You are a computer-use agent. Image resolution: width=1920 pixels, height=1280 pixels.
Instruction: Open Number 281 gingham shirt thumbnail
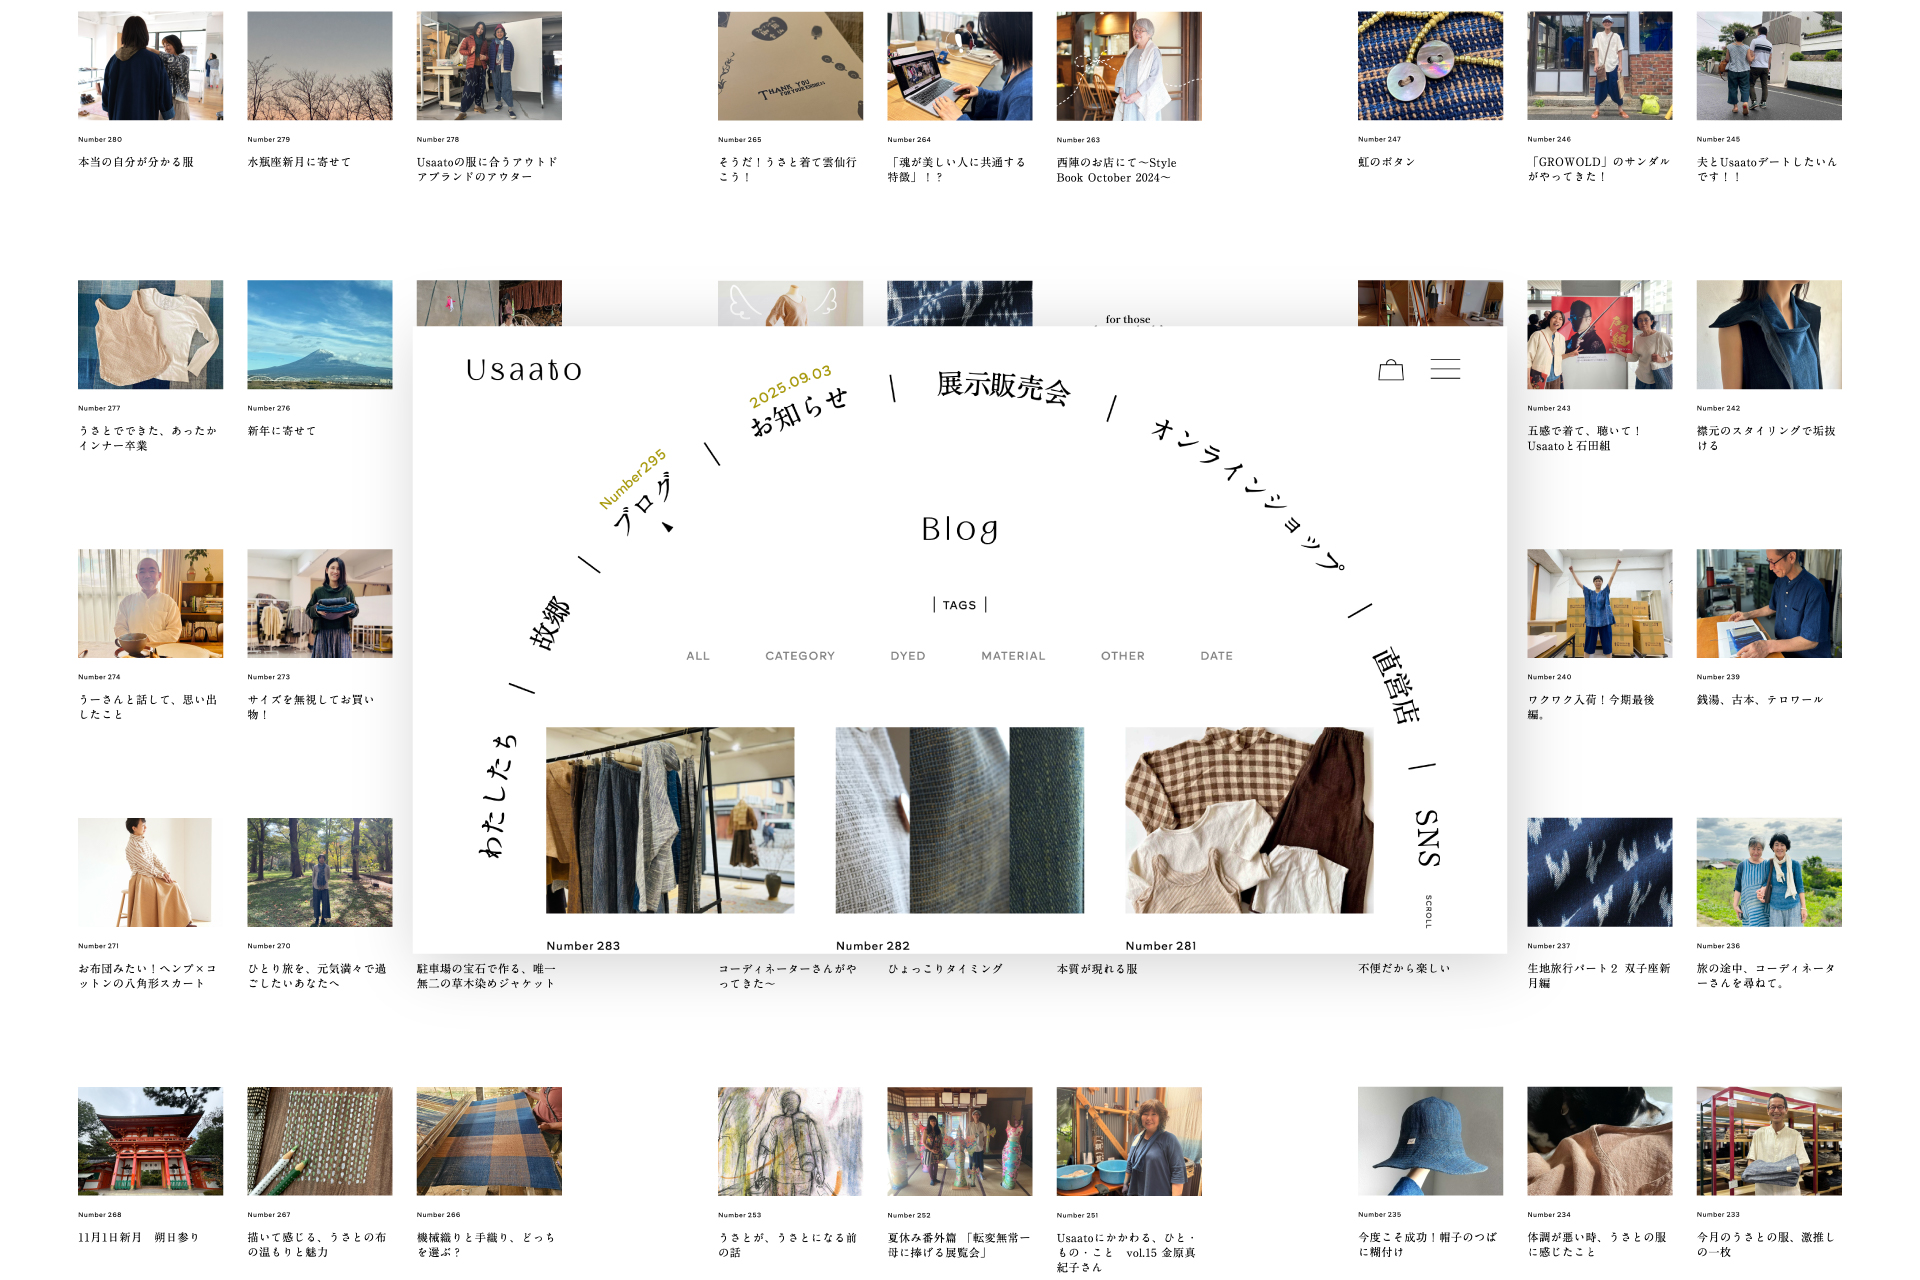1248,820
